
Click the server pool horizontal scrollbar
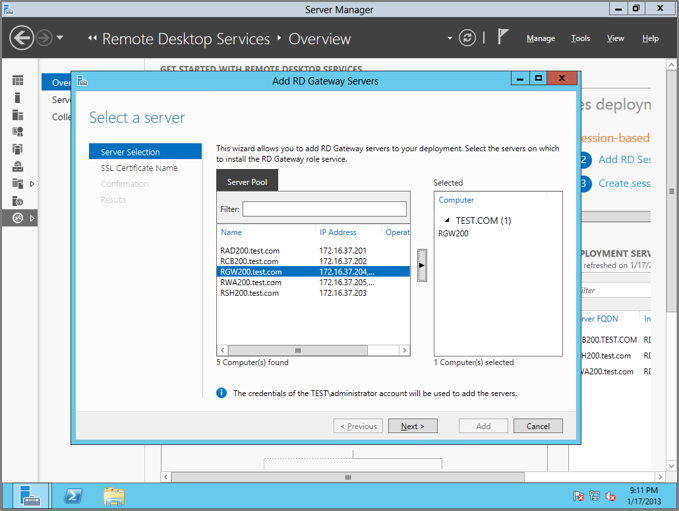(312, 350)
